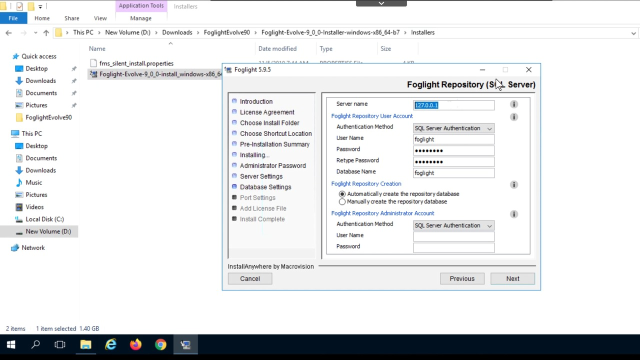The image size is (640, 360).
Task: Go up one folder level
Action: [46, 33]
